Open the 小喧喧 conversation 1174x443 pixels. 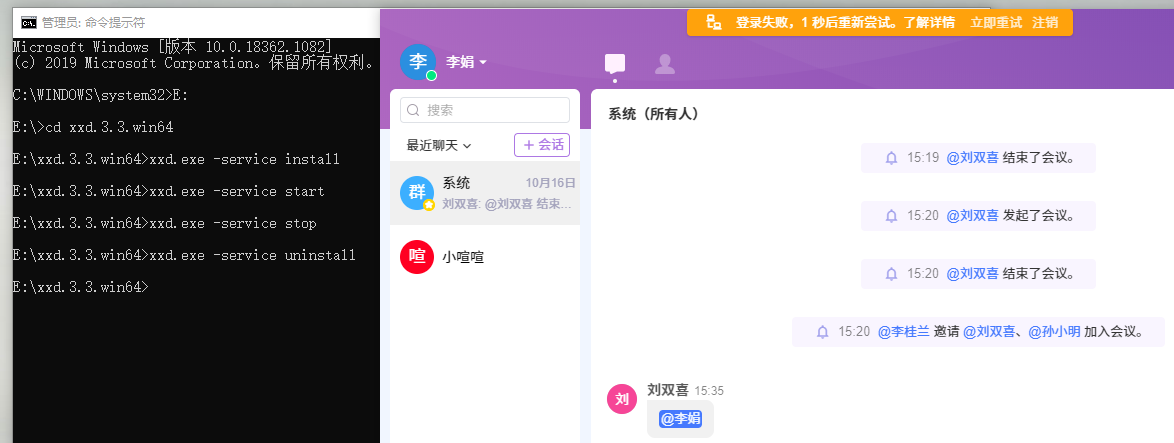point(485,257)
